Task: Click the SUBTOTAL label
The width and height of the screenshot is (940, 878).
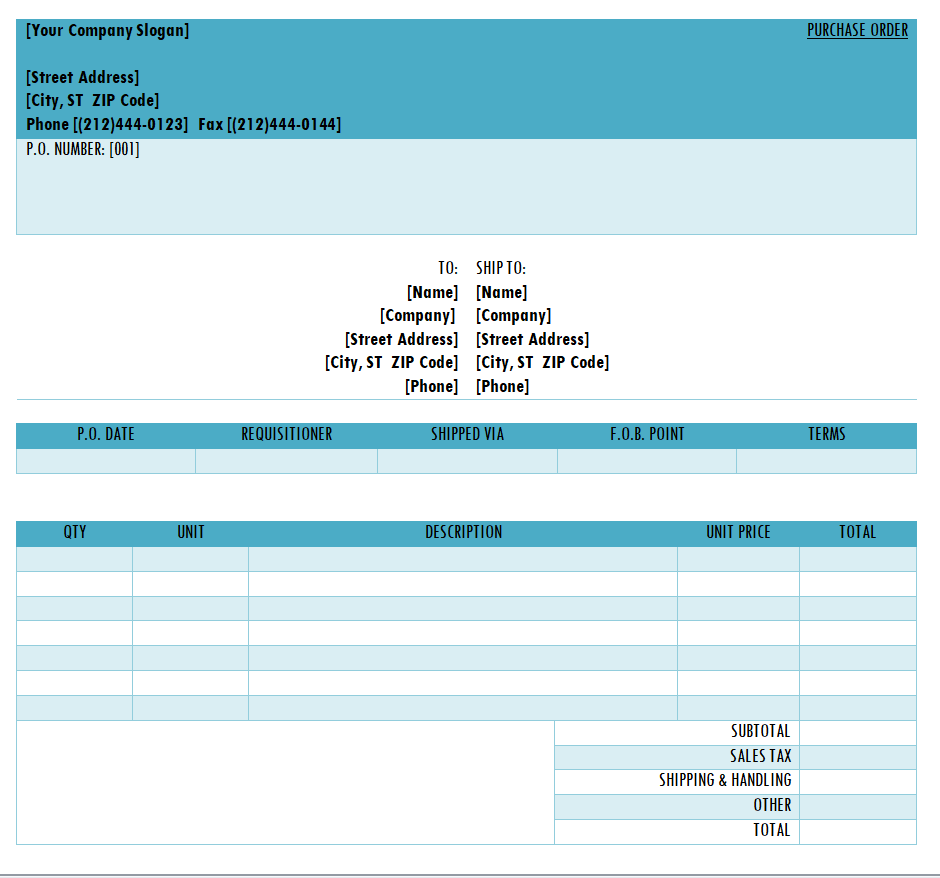Action: click(761, 732)
